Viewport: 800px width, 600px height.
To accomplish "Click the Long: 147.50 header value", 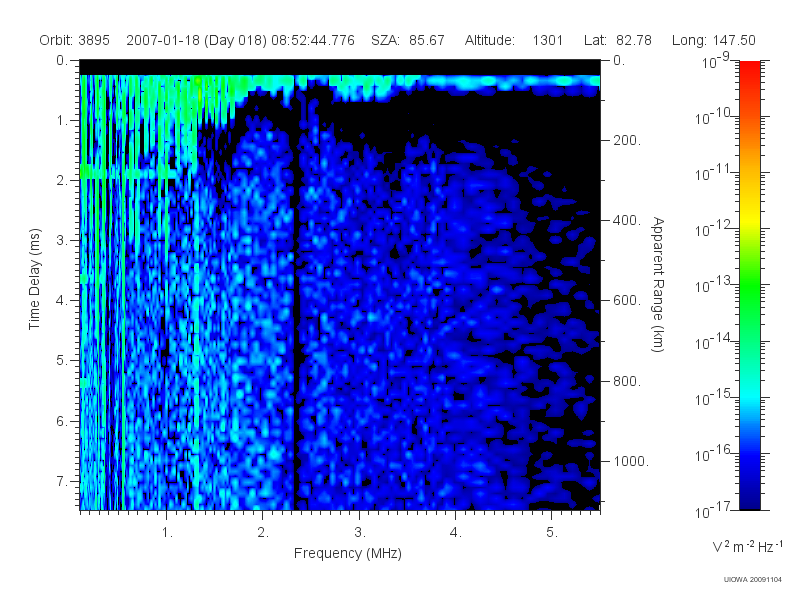I will (713, 40).
